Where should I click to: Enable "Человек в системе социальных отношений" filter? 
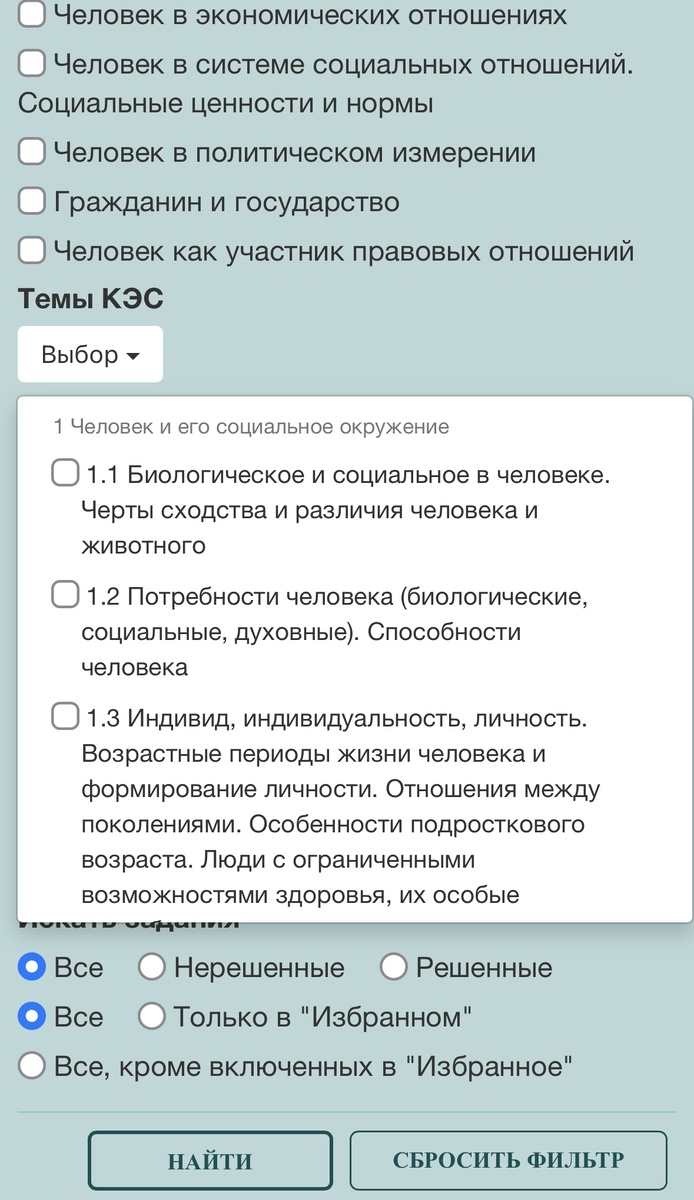31,62
